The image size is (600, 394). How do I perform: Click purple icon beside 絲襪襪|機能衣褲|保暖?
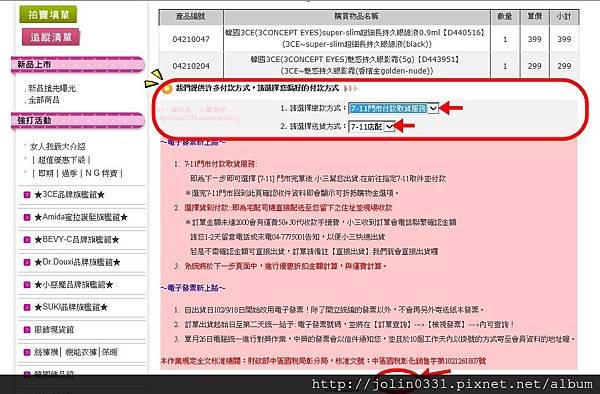pyautogui.click(x=27, y=352)
